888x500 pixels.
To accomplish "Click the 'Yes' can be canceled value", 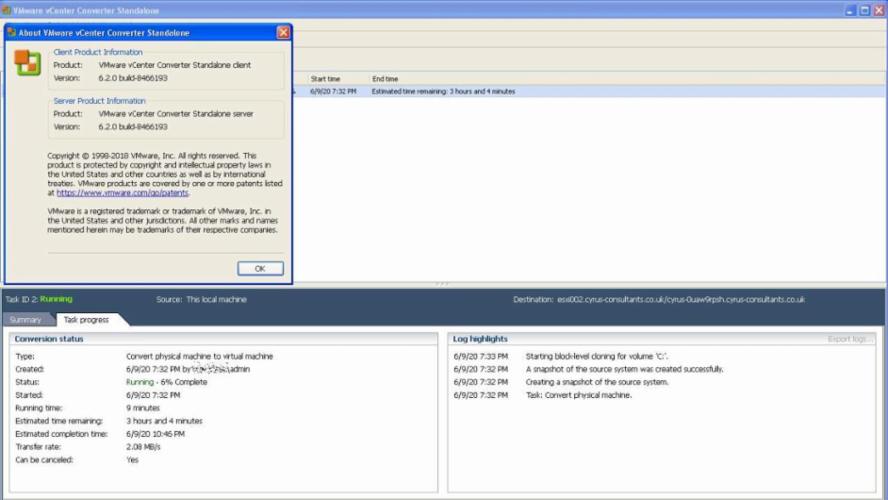I will point(132,460).
